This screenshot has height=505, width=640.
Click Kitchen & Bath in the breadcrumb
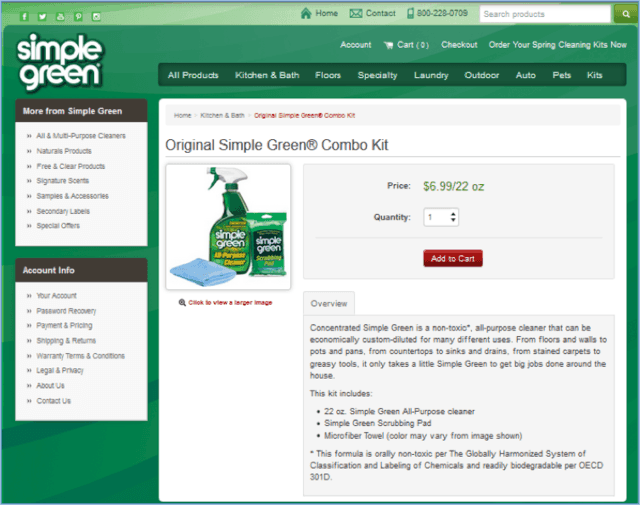click(x=222, y=116)
